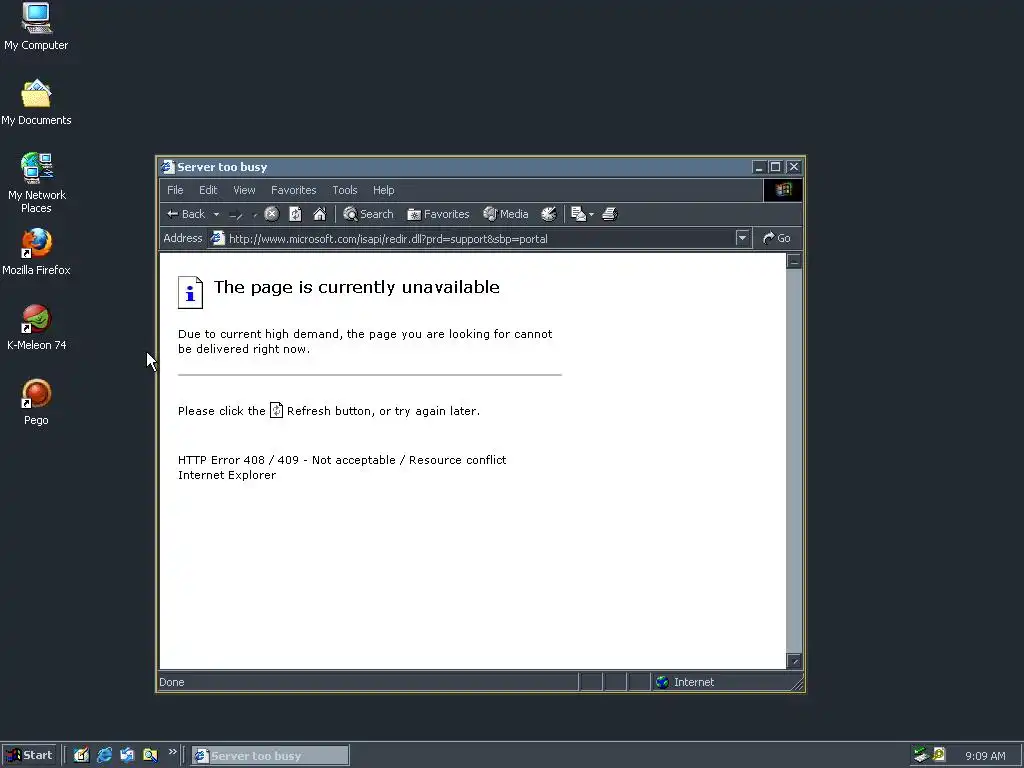Click the yellow system tray icon
Image resolution: width=1024 pixels, height=768 pixels.
pyautogui.click(x=939, y=755)
